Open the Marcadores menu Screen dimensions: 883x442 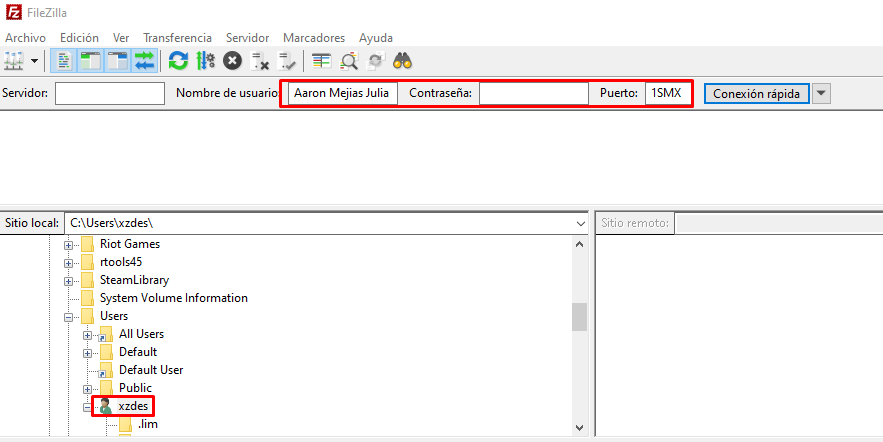(x=314, y=37)
